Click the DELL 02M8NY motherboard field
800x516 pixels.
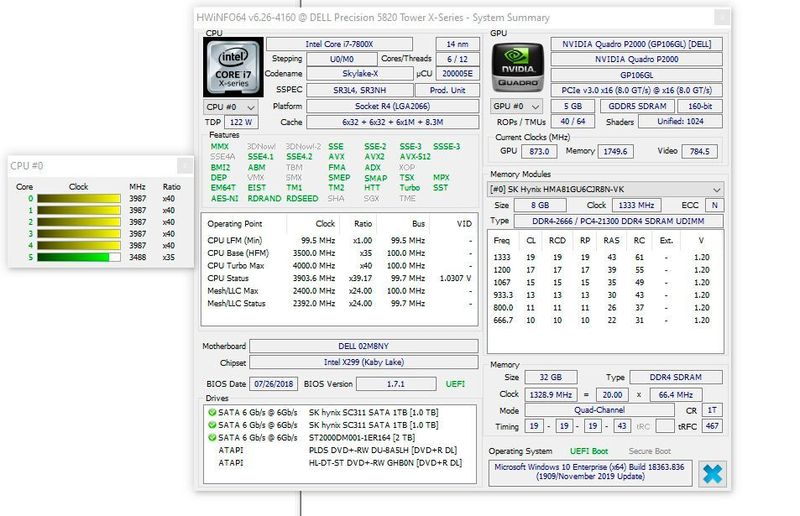(363, 346)
